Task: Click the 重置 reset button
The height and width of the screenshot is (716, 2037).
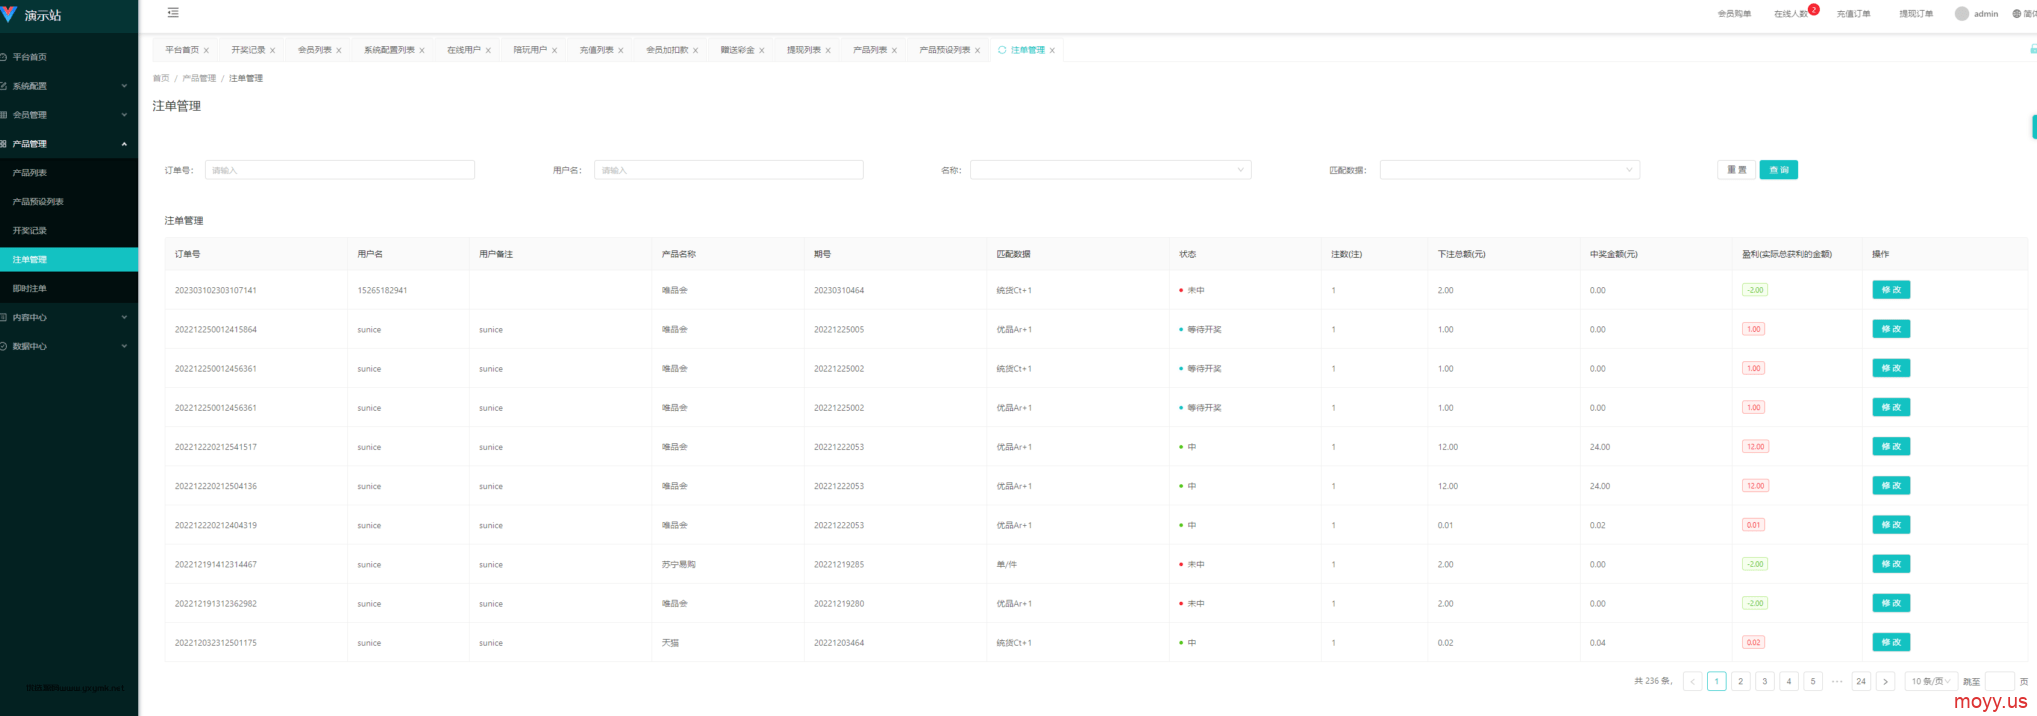Action: 1737,170
